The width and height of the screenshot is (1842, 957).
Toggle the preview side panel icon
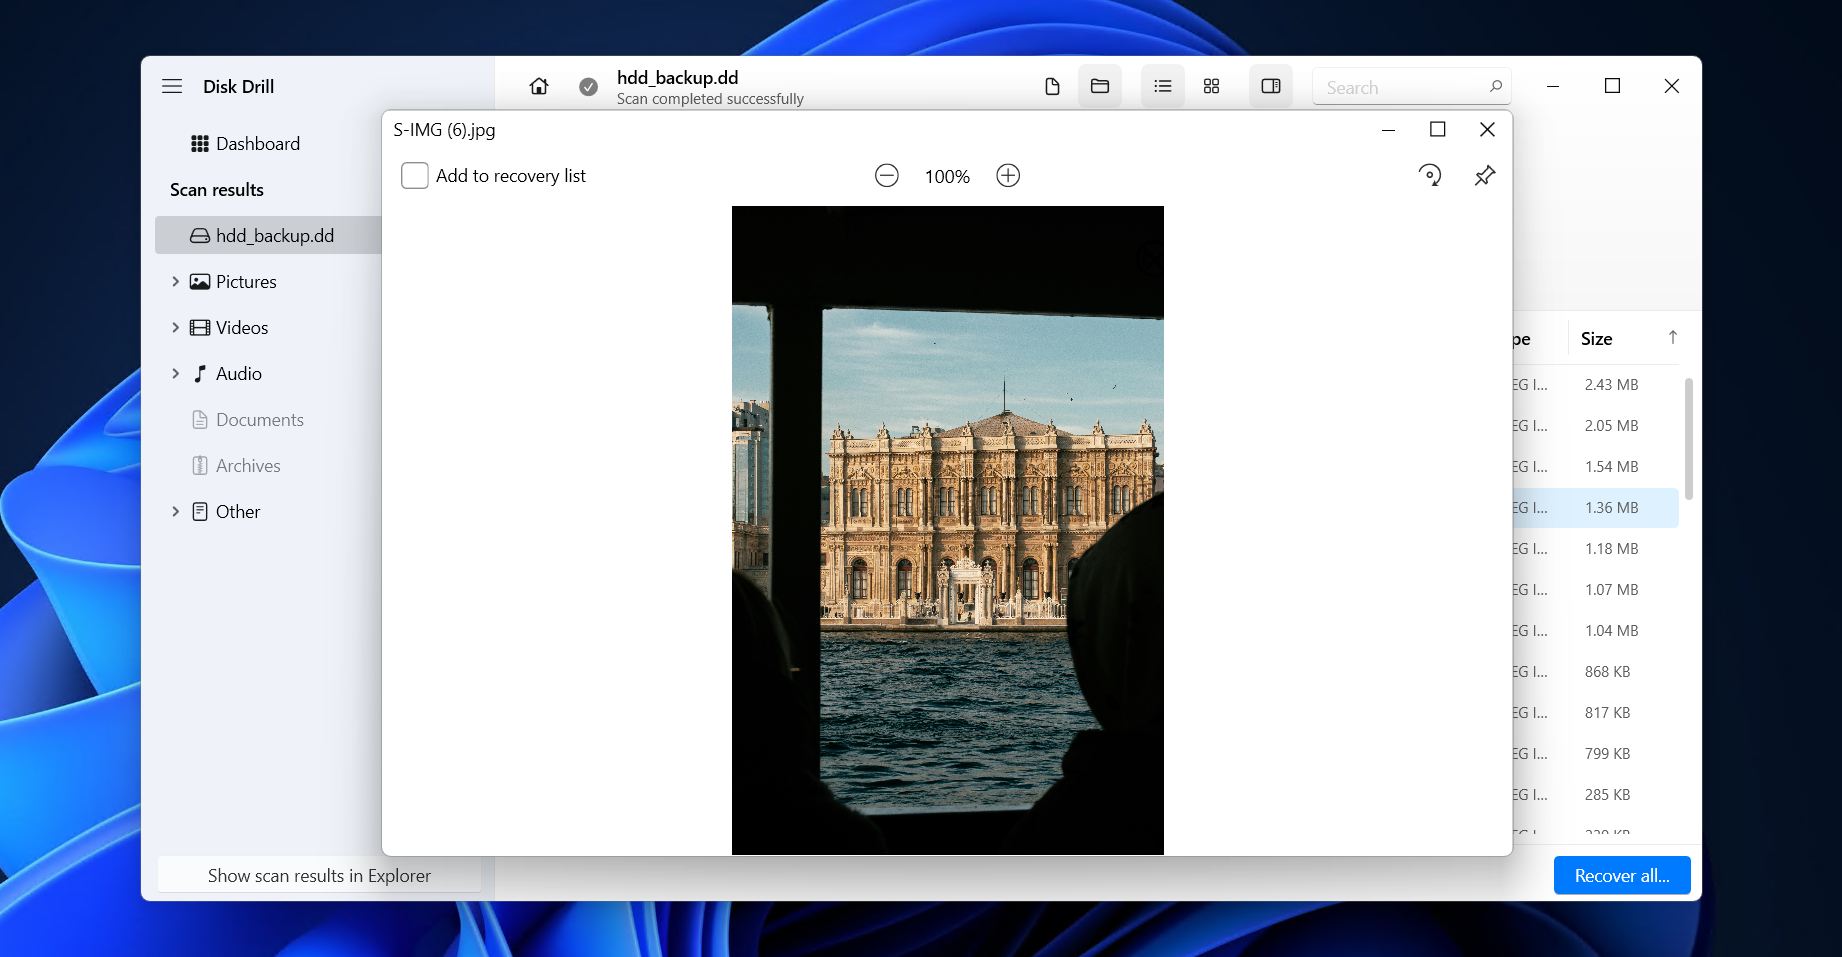(x=1271, y=87)
